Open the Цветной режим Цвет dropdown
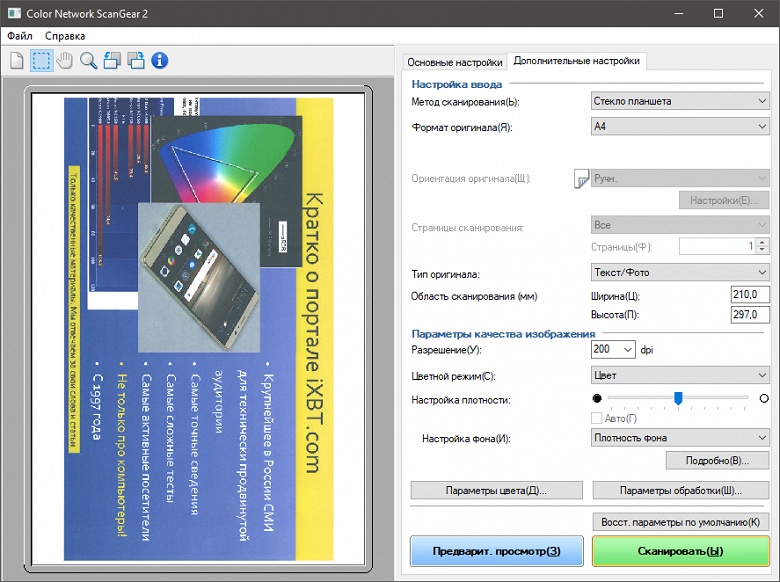This screenshot has width=780, height=582. coord(680,375)
